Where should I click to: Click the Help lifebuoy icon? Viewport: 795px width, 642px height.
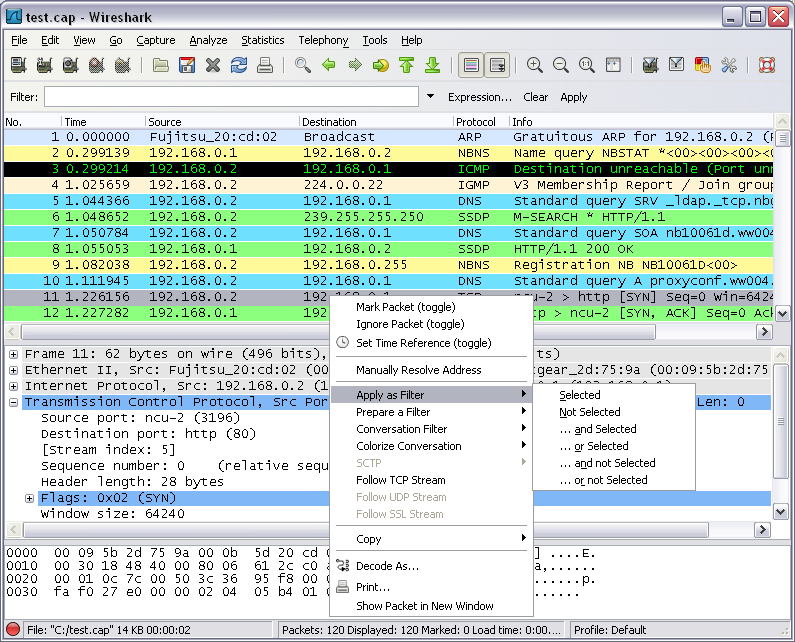click(767, 66)
